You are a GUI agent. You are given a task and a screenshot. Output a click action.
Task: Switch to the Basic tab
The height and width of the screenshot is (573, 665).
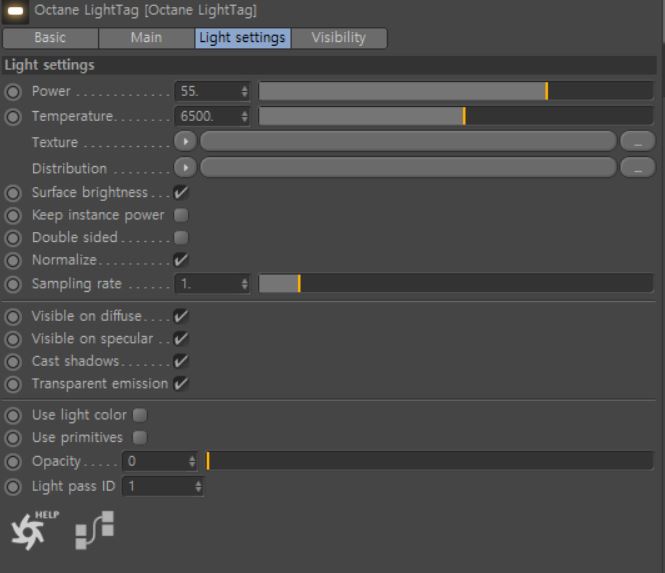50,38
